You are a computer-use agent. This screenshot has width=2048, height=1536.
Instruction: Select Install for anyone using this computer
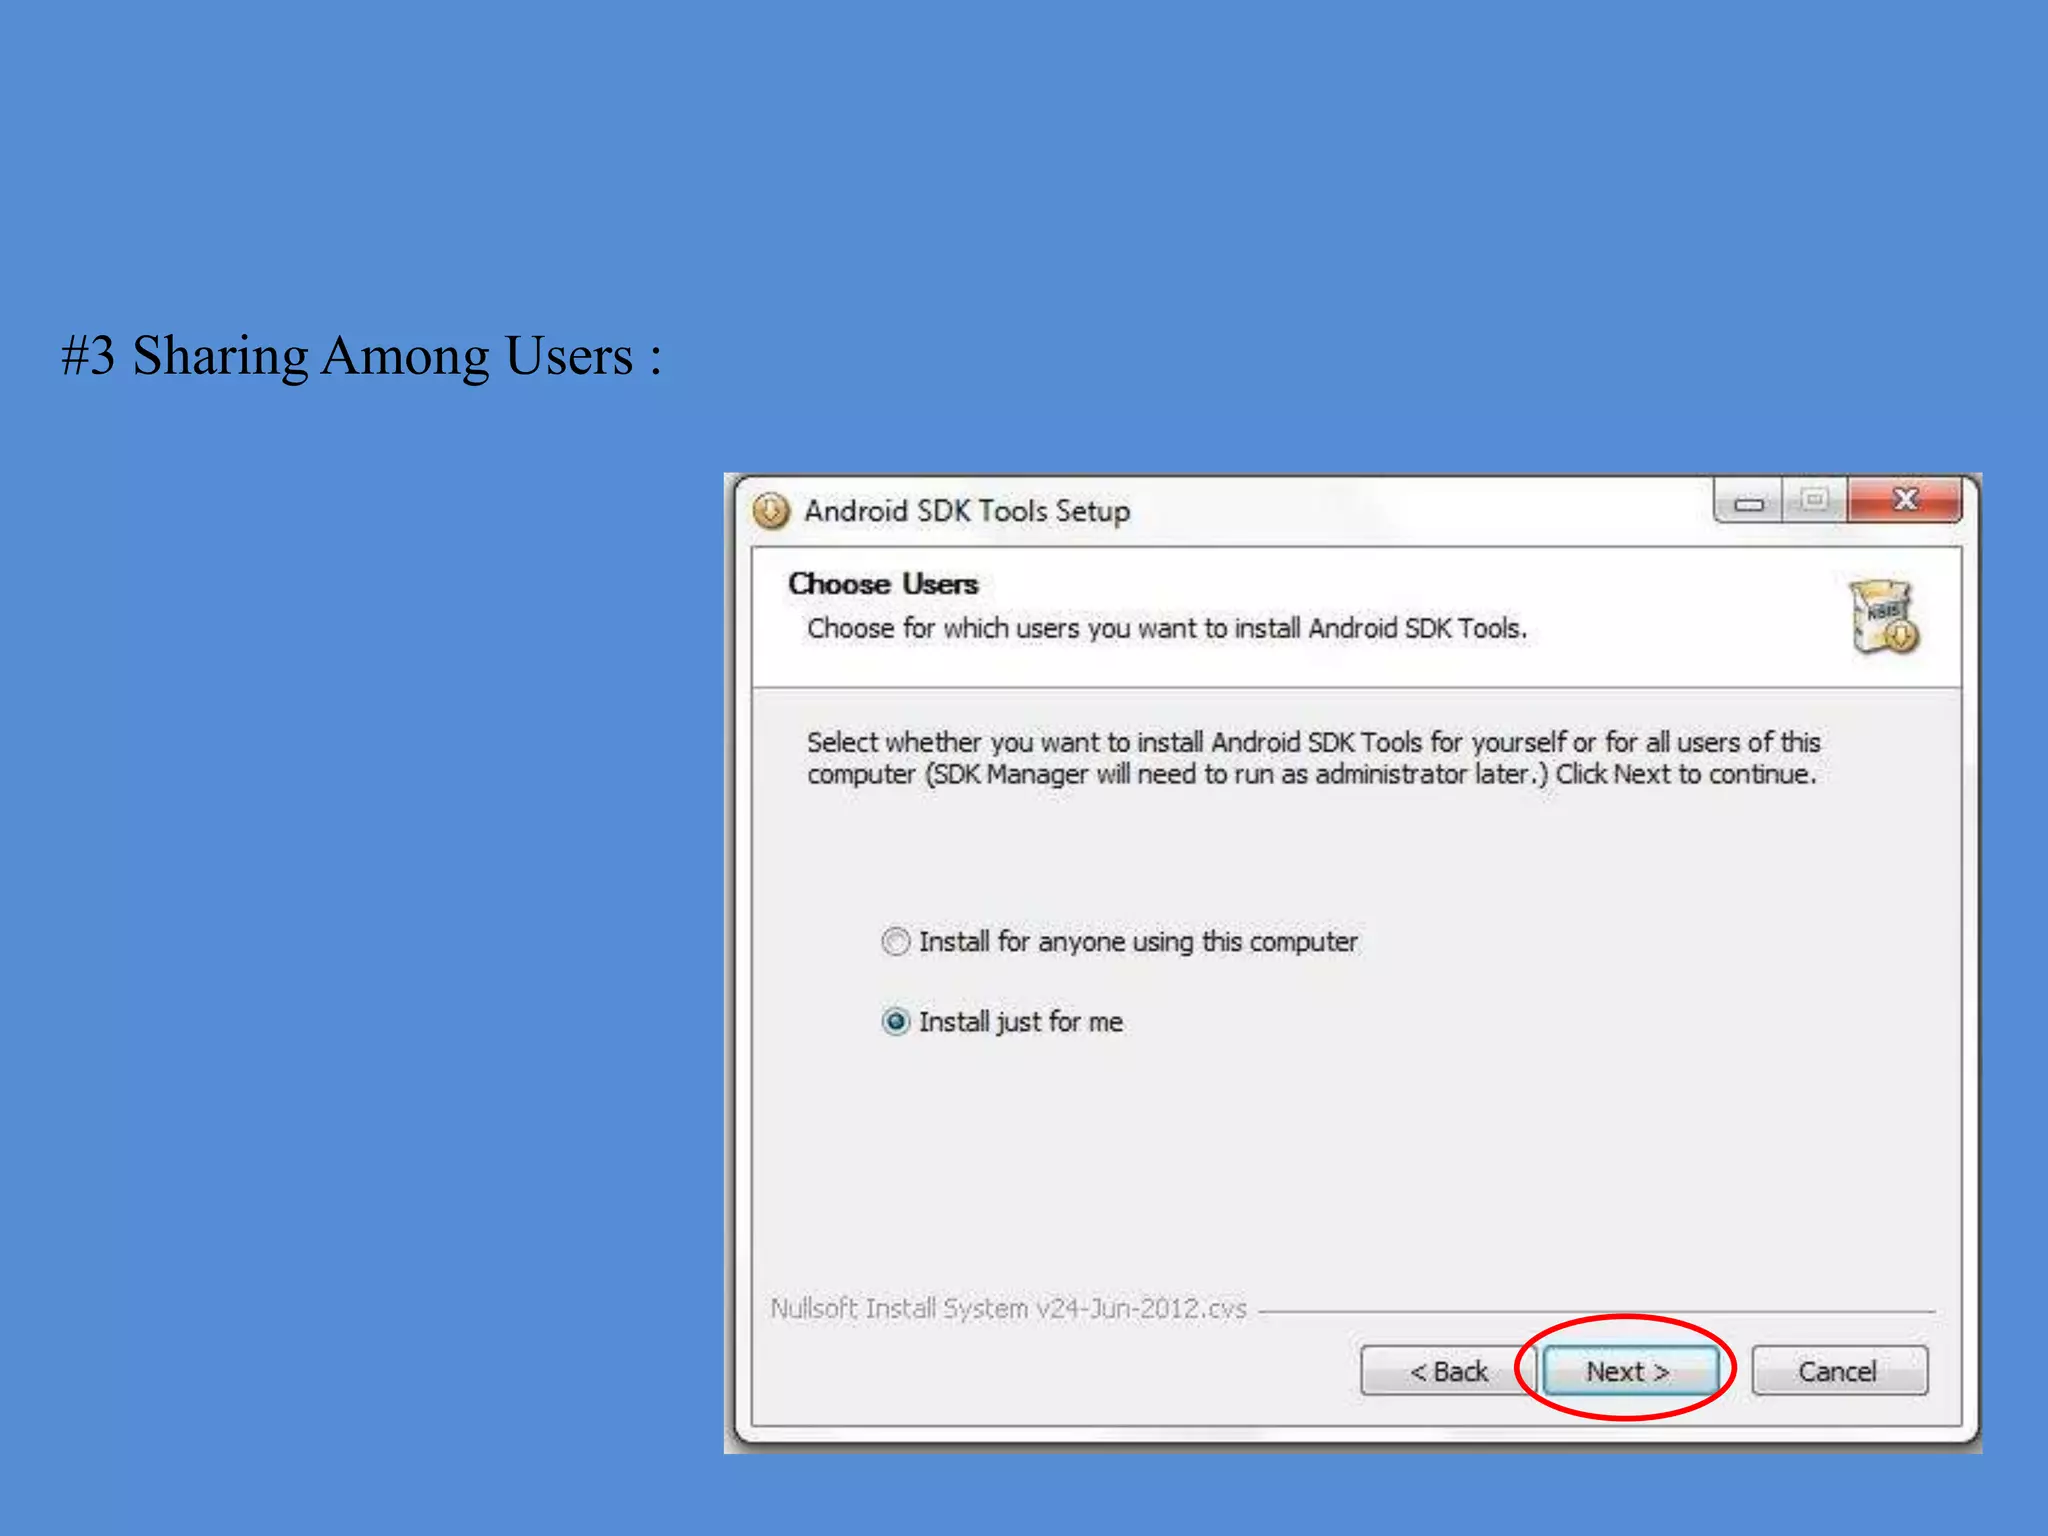click(1119, 941)
